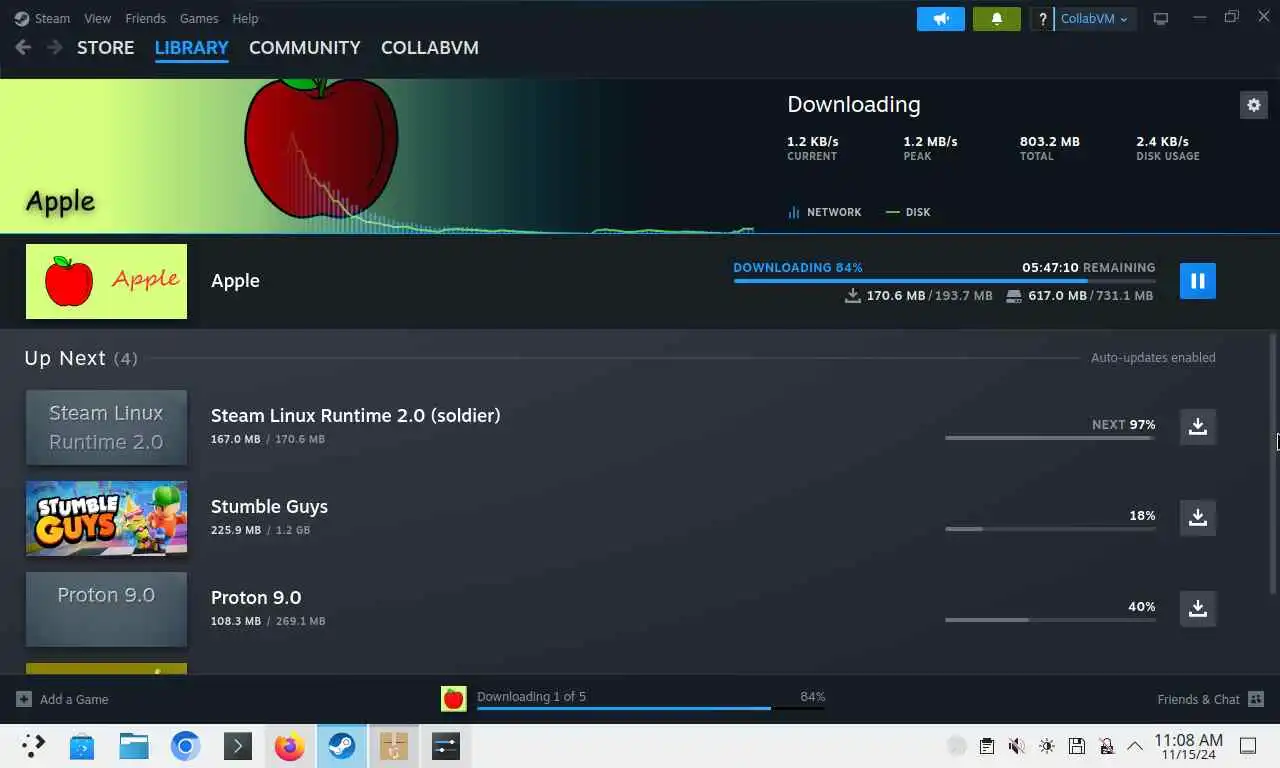The width and height of the screenshot is (1280, 768).
Task: Open Dolphin file manager in taskbar
Action: click(134, 746)
